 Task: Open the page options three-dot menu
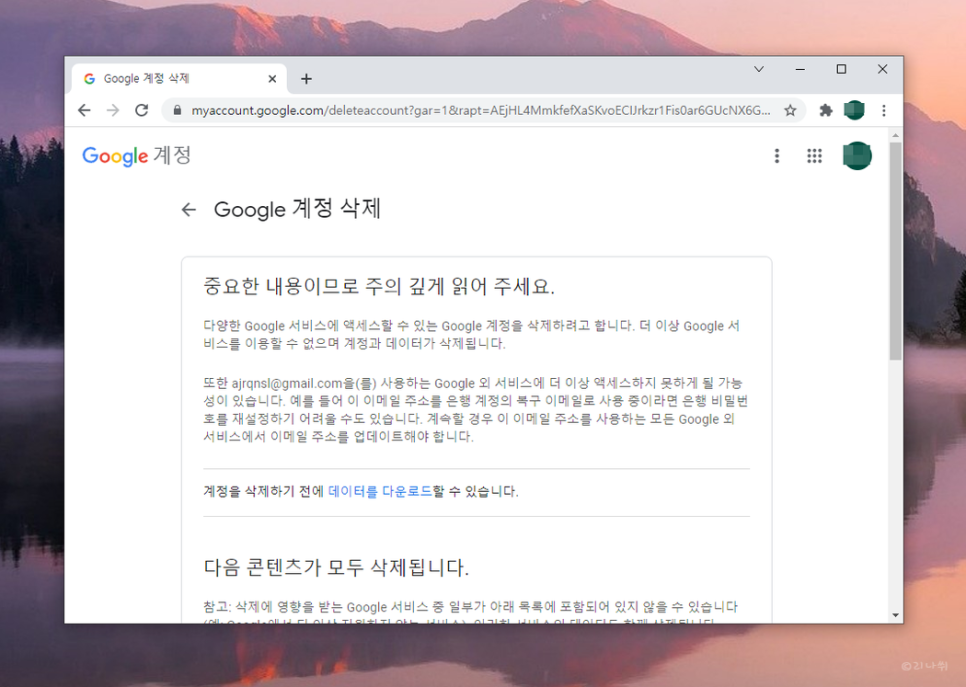(x=777, y=156)
